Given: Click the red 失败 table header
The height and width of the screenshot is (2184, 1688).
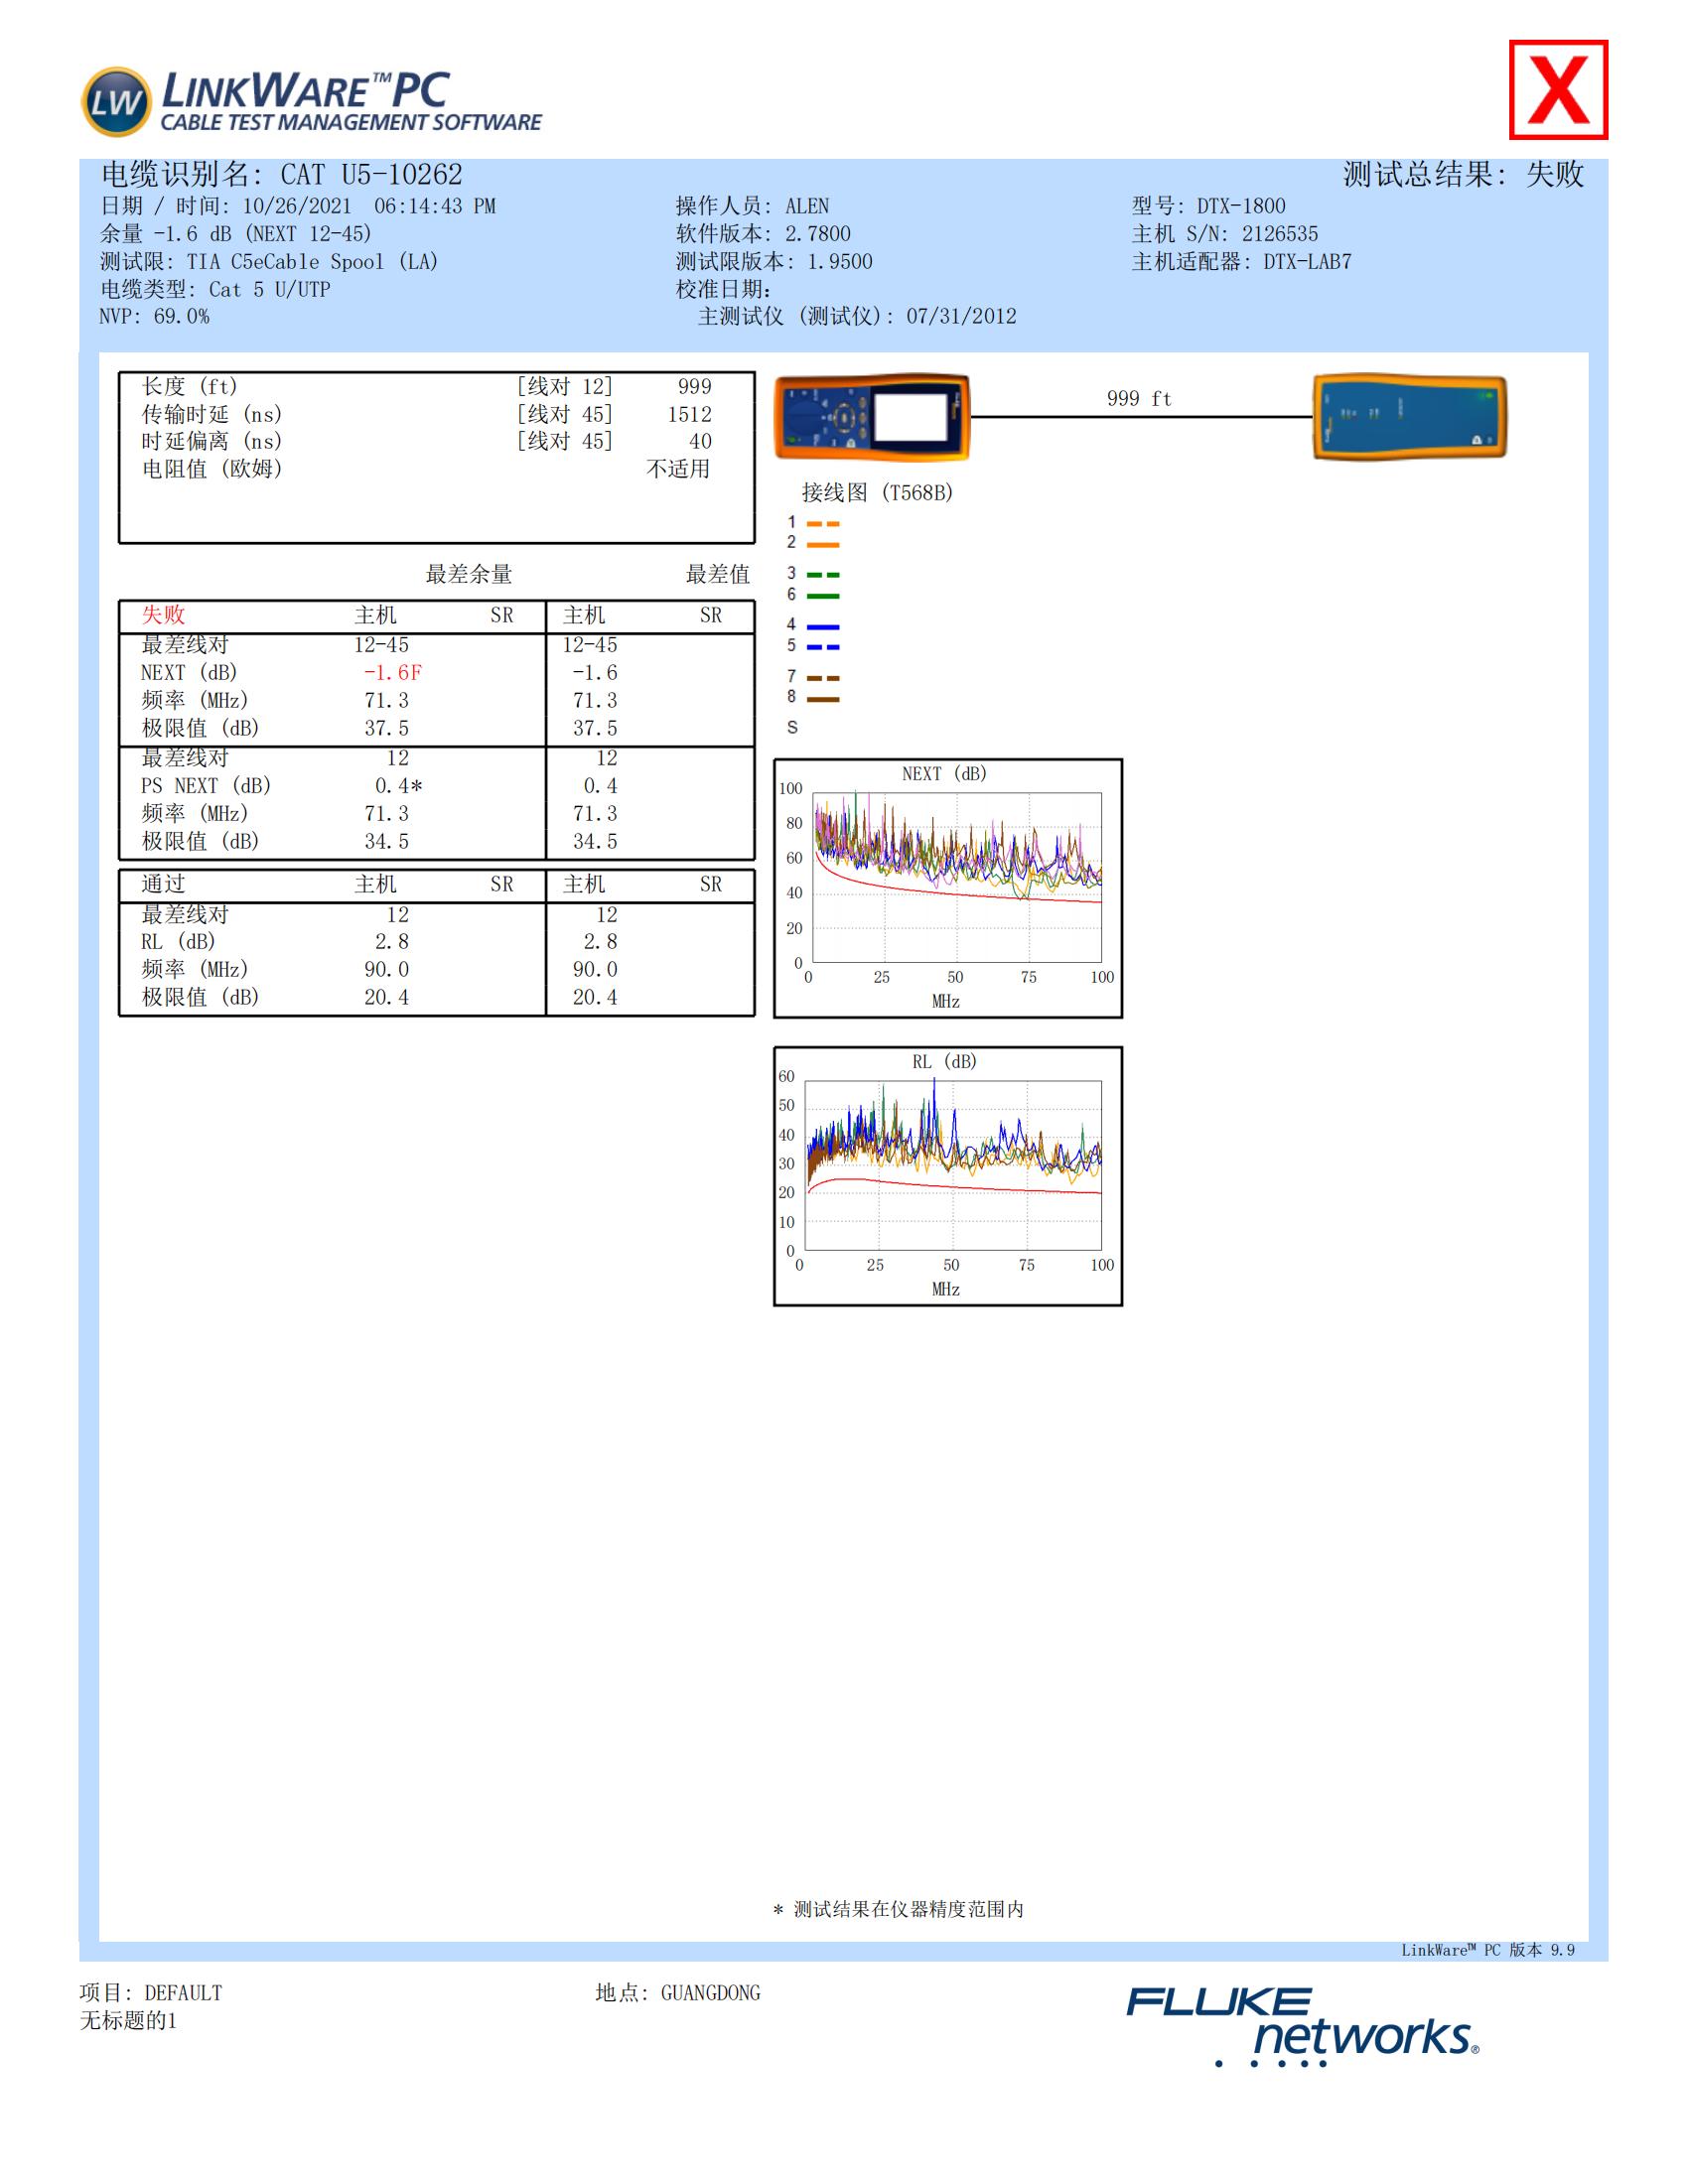Looking at the screenshot, I should point(163,615).
